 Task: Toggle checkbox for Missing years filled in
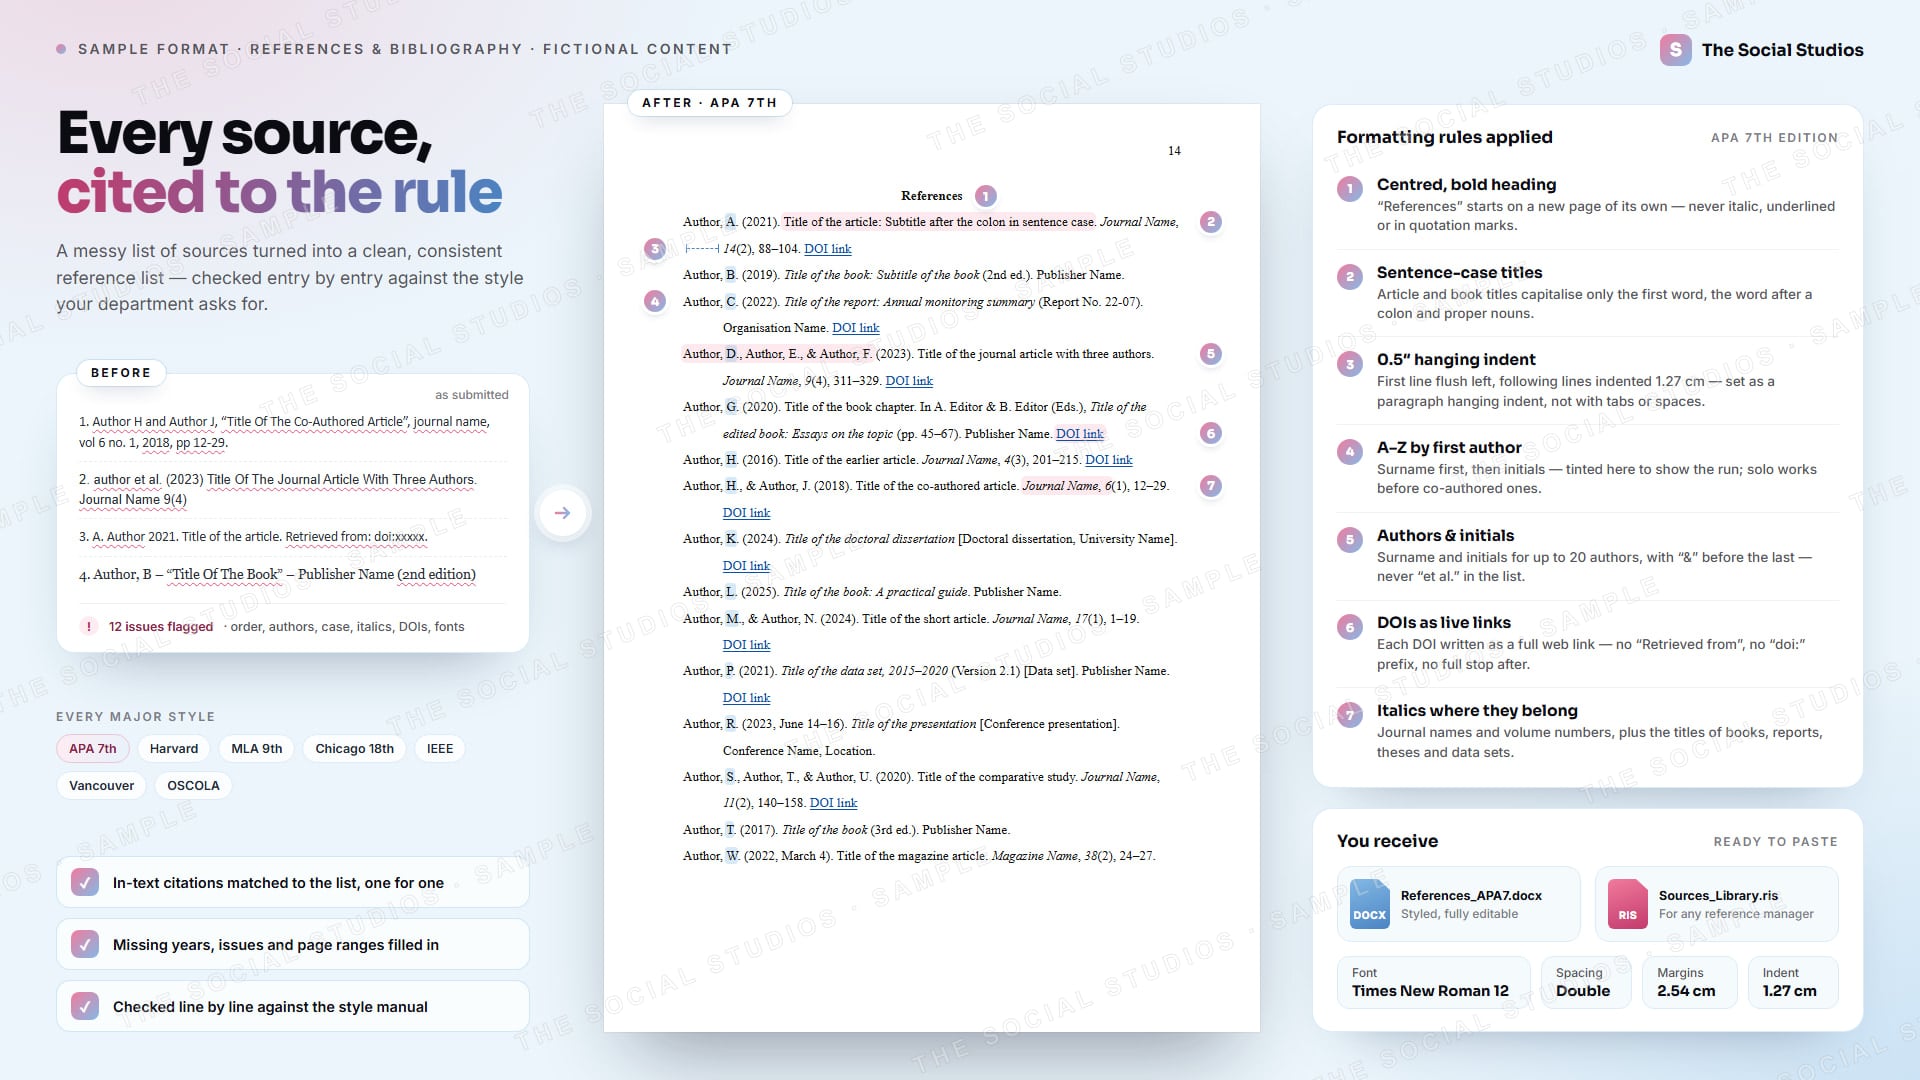pyautogui.click(x=85, y=945)
